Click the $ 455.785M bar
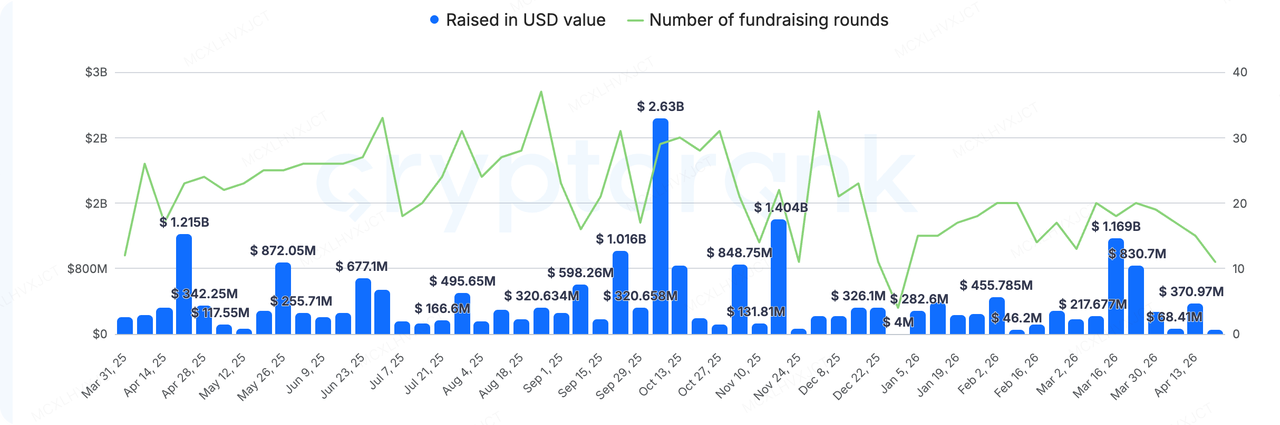The height and width of the screenshot is (425, 1280). [x=997, y=315]
